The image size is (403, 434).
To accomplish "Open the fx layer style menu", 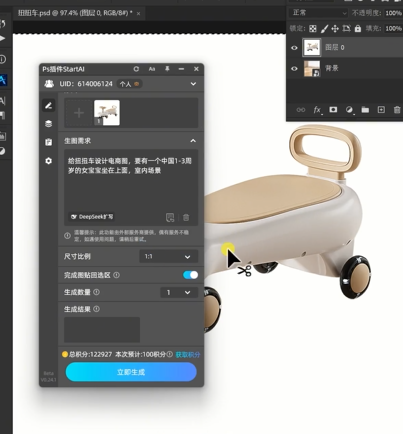I will tap(317, 110).
